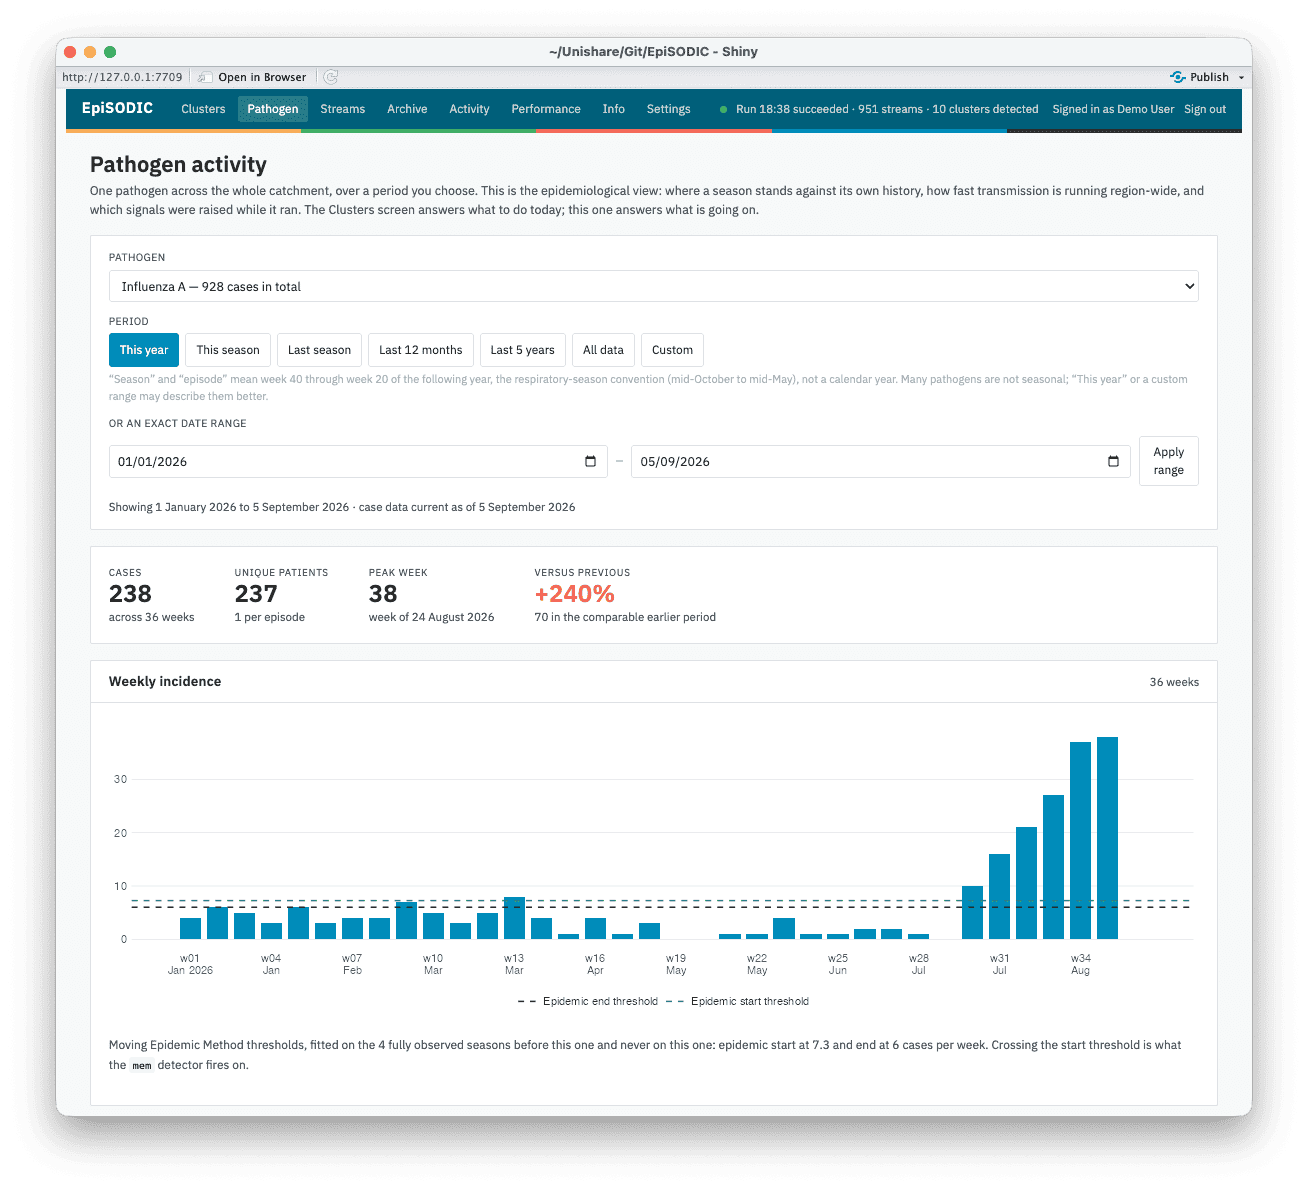Image resolution: width=1308 pixels, height=1190 pixels.
Task: Select the Last 5 years period
Action: (523, 350)
